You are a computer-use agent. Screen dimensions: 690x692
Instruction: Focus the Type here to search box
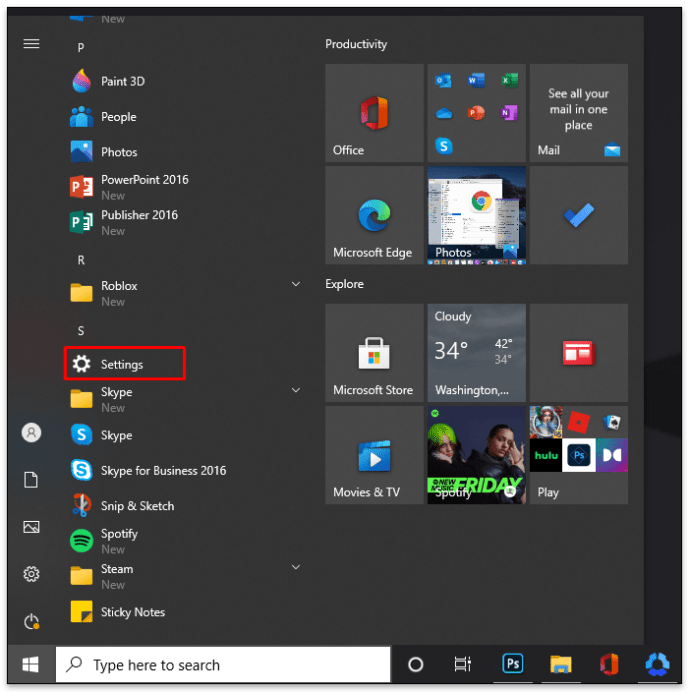click(223, 665)
